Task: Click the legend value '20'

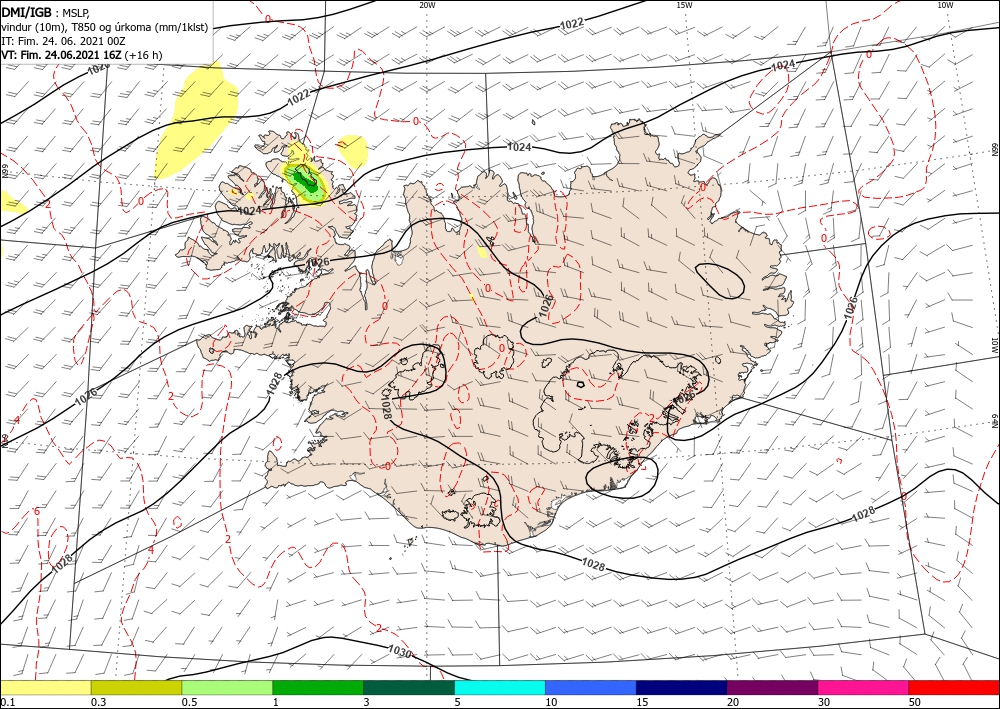Action: tap(733, 702)
